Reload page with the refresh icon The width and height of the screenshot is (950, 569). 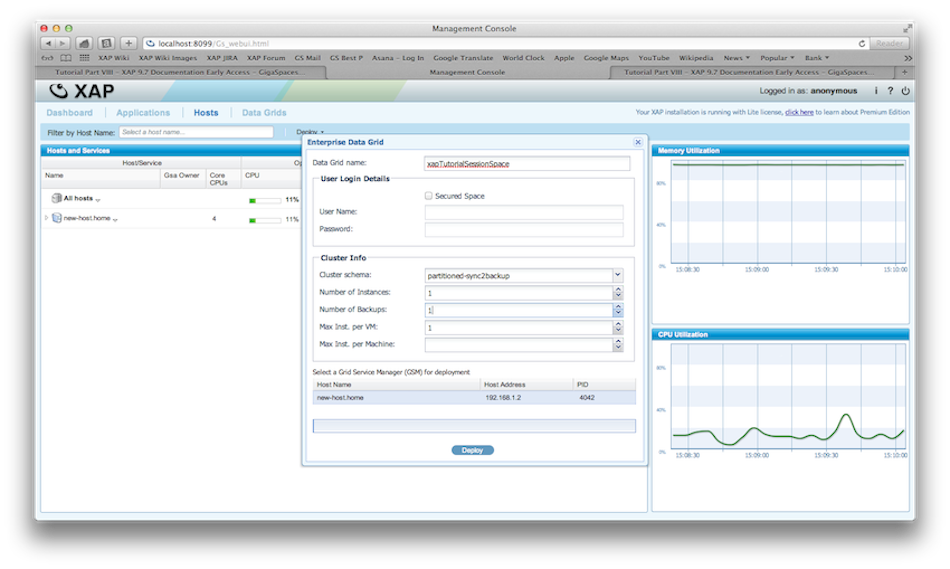pos(862,44)
